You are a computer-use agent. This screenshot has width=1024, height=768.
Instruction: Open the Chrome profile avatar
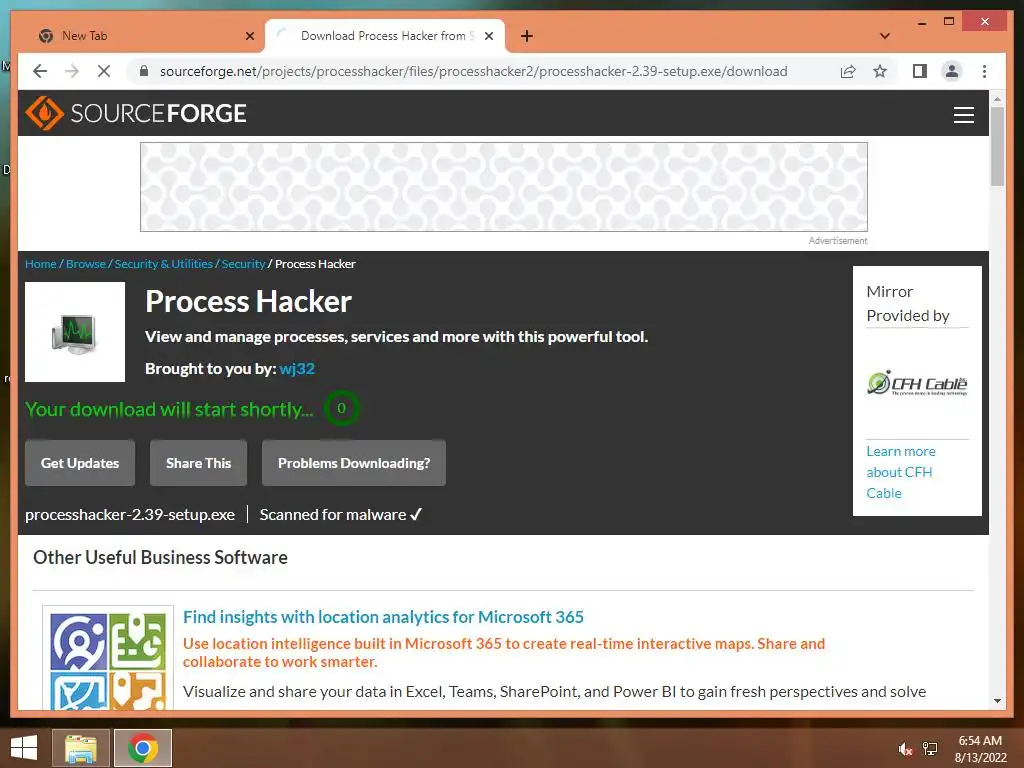(x=952, y=71)
